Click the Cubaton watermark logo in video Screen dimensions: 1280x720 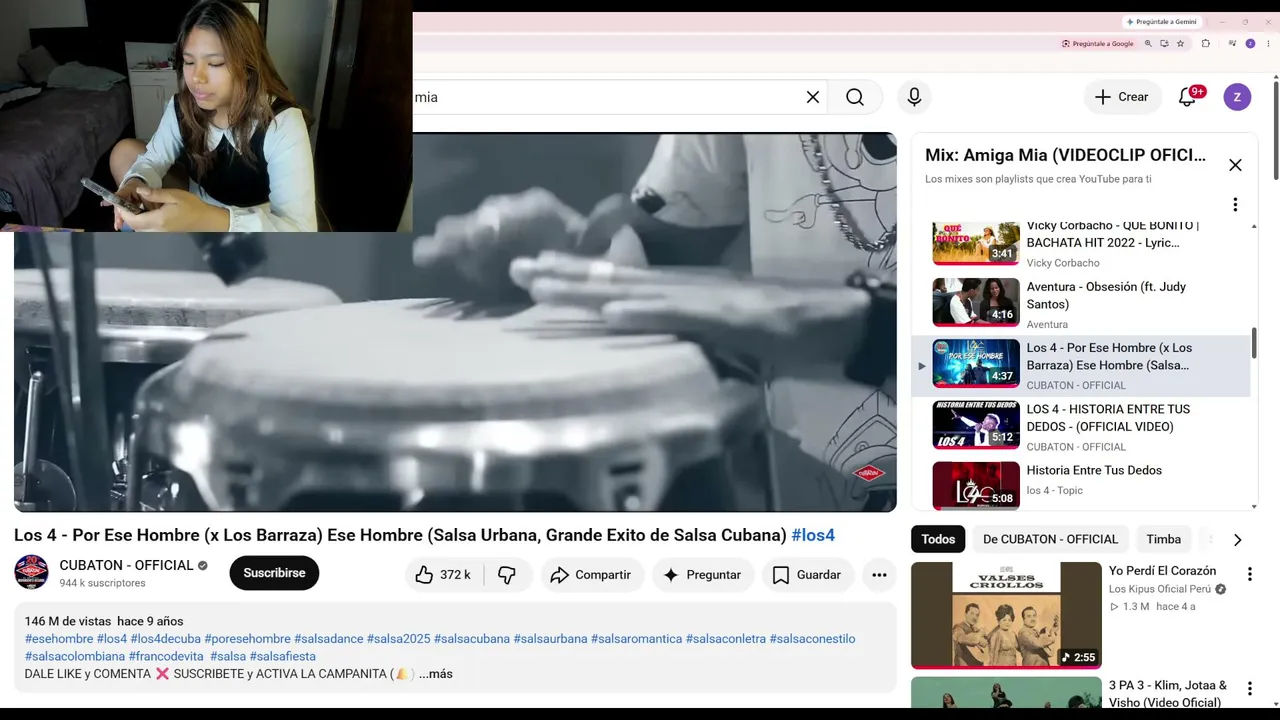[869, 473]
